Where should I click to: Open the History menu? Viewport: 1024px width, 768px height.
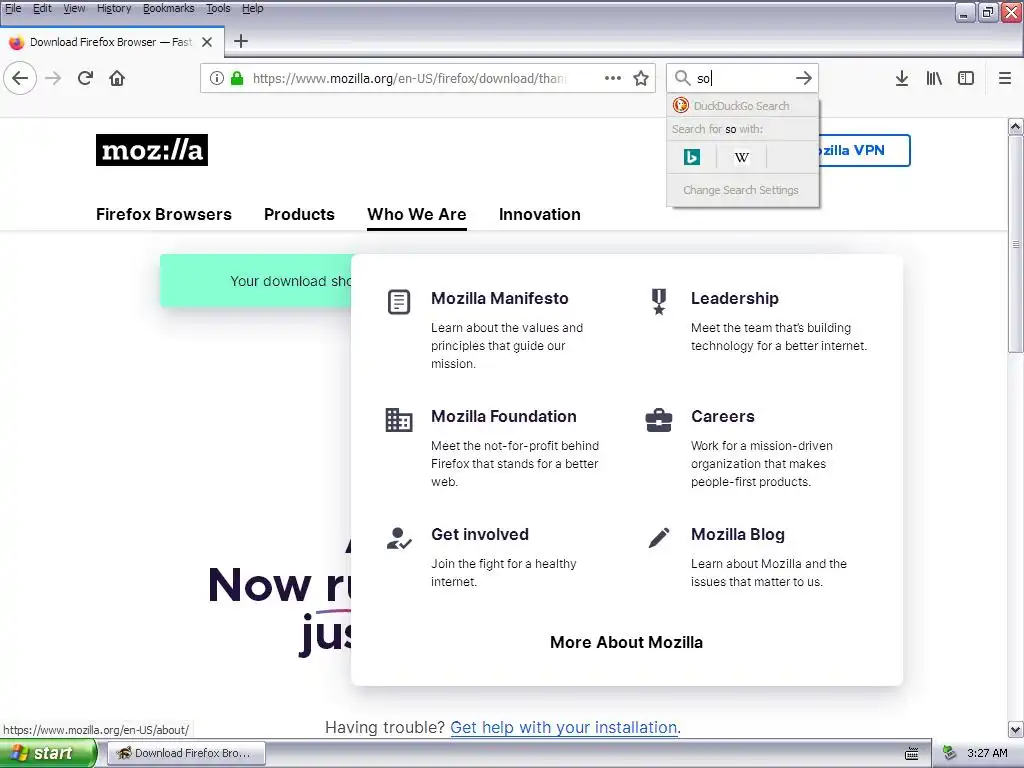(x=114, y=8)
